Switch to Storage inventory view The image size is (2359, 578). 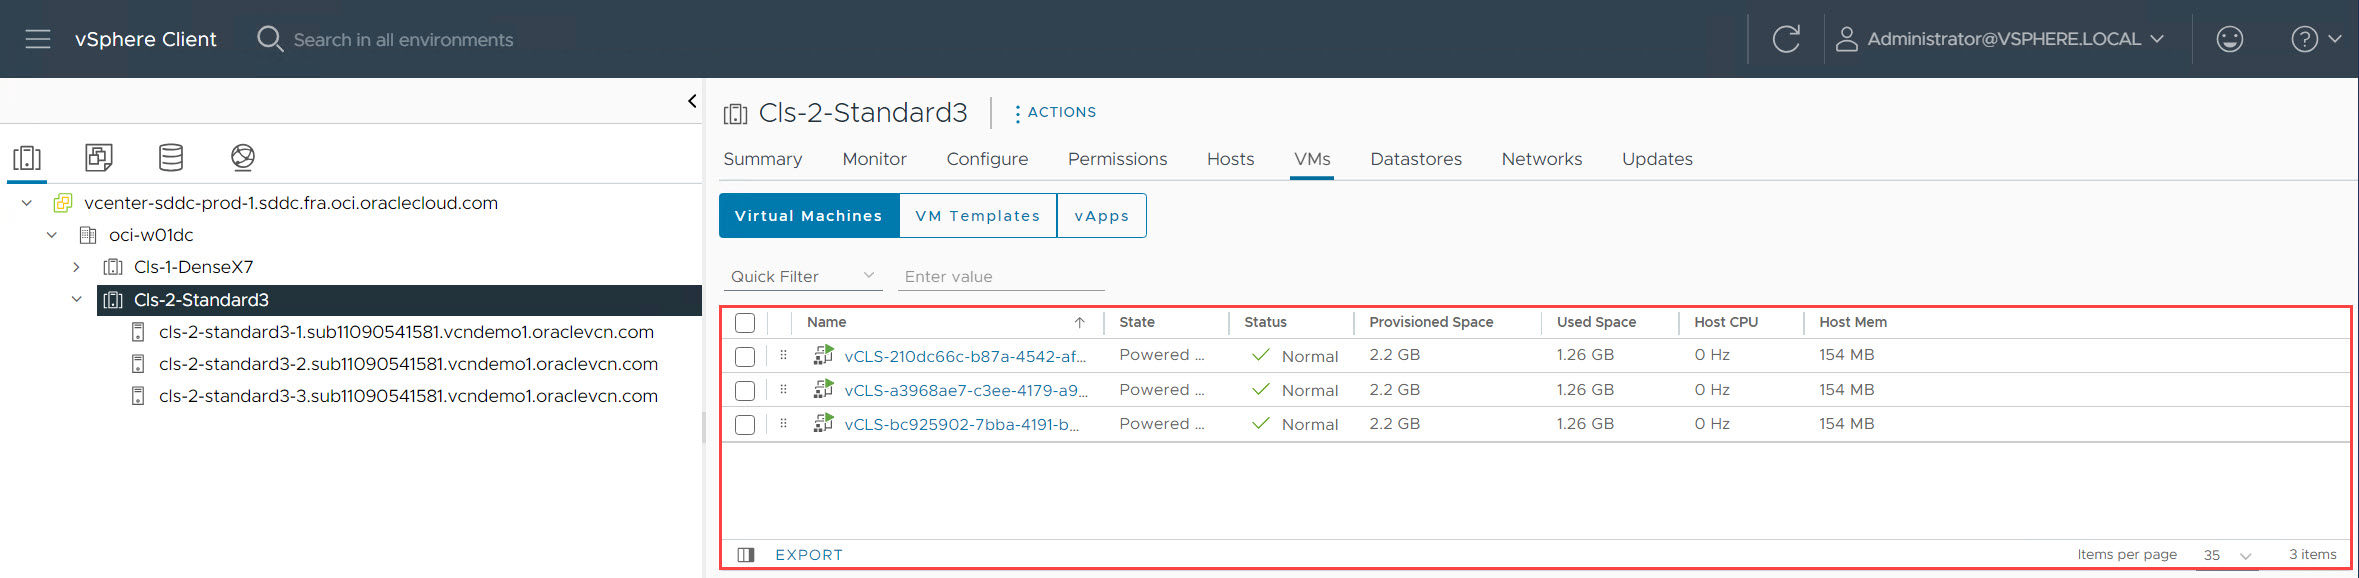[x=171, y=157]
